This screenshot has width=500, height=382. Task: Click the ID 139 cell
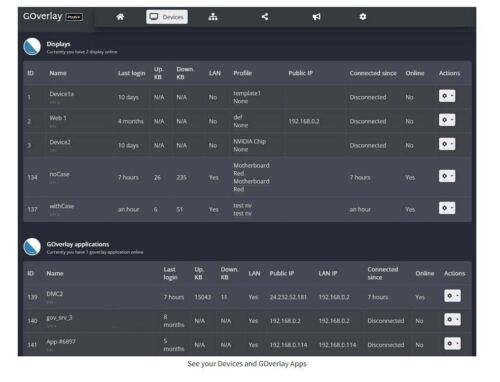tap(32, 297)
